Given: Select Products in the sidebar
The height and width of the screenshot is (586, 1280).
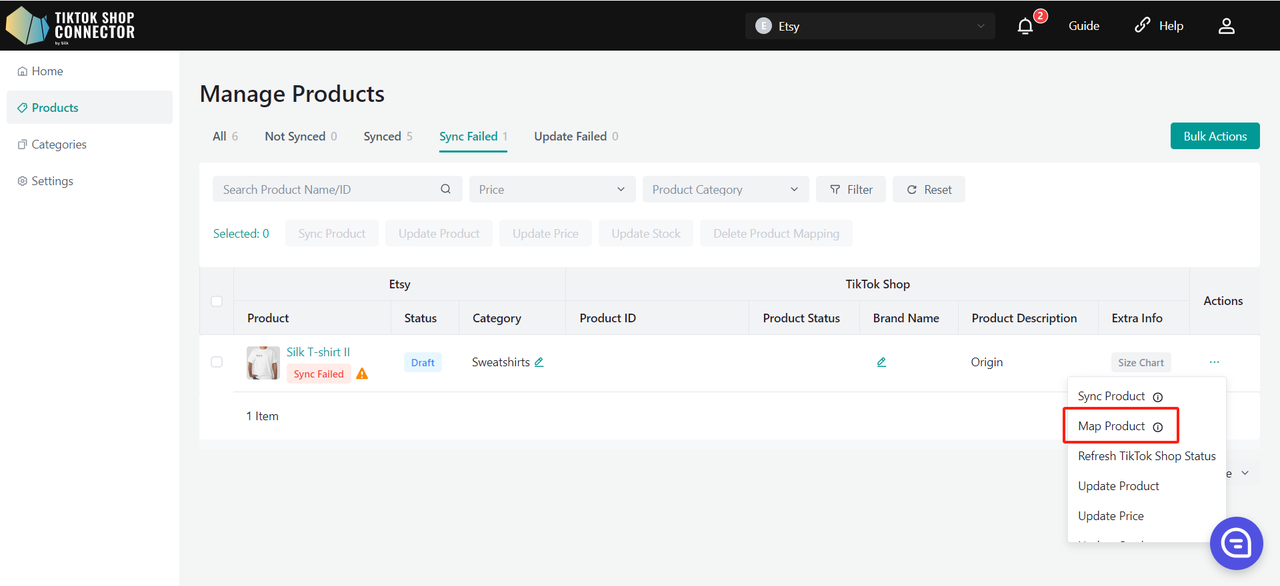Looking at the screenshot, I should tap(89, 107).
